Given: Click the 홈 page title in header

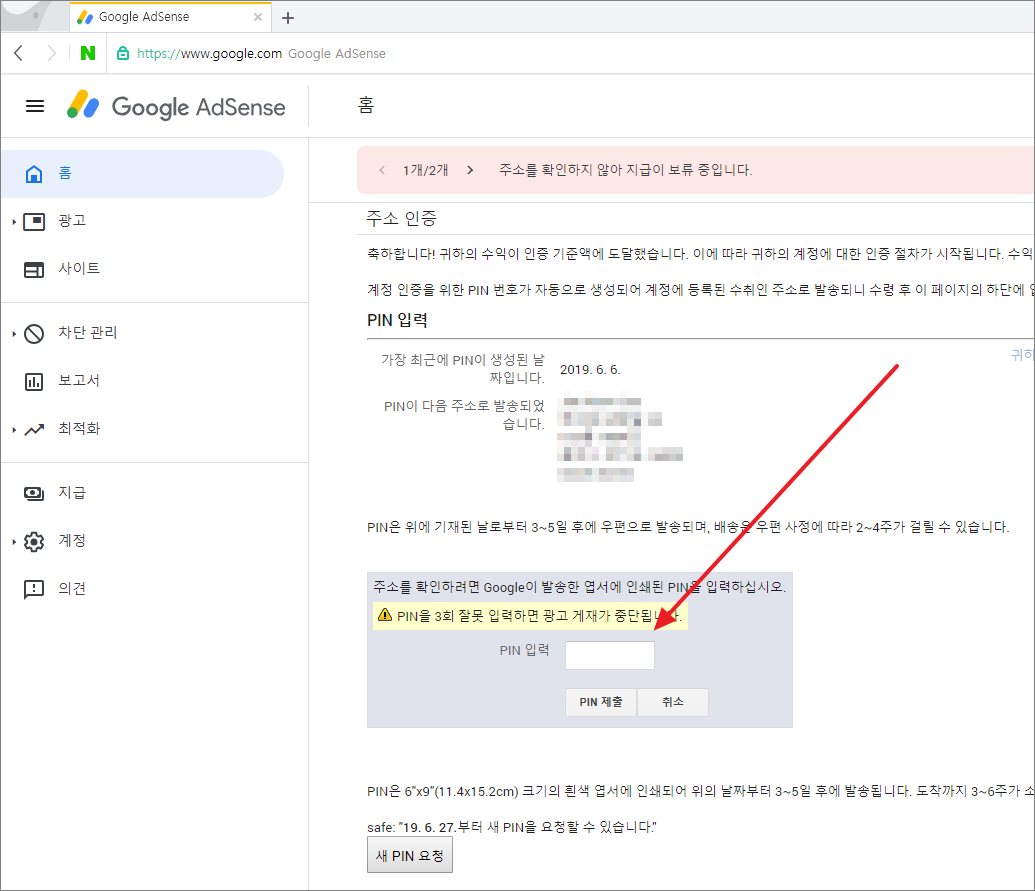Looking at the screenshot, I should tap(366, 105).
